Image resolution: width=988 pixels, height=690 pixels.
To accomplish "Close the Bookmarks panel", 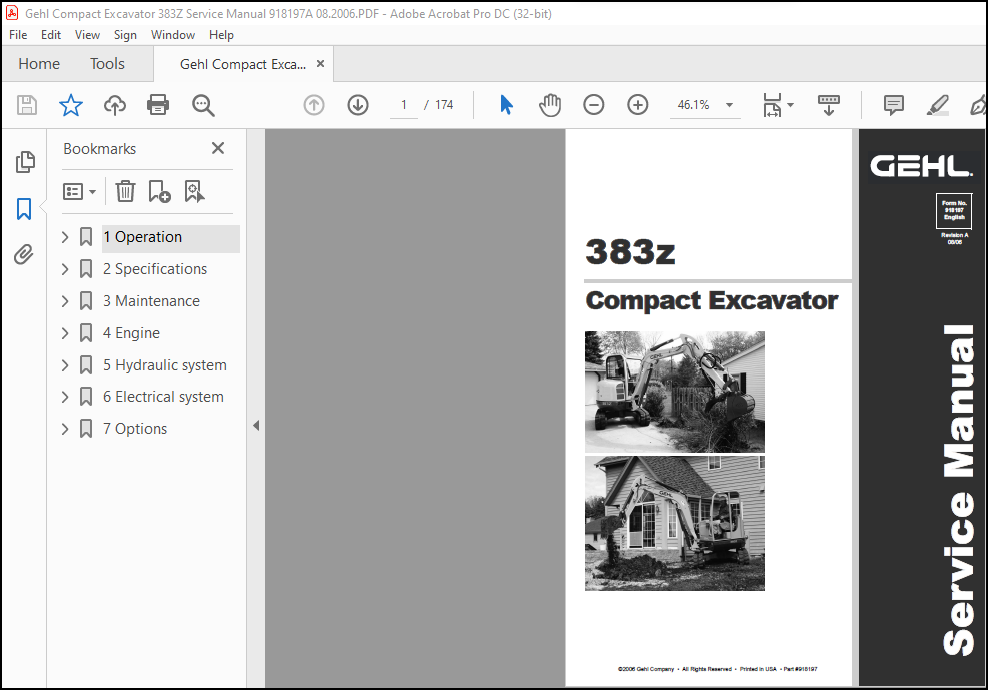I will pyautogui.click(x=218, y=148).
